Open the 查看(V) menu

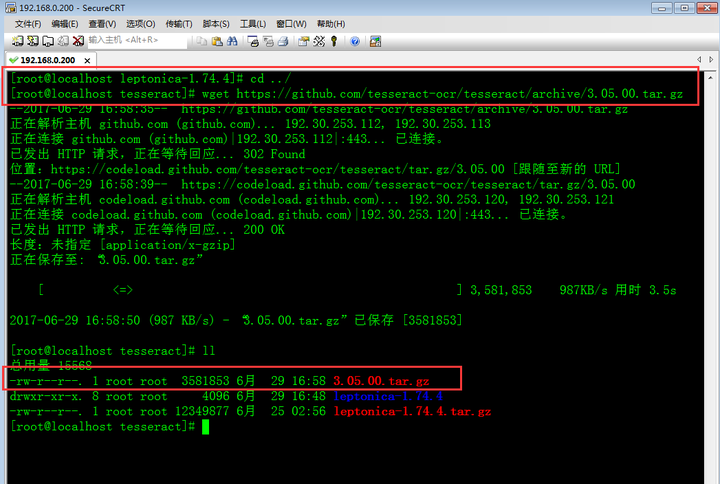pyautogui.click(x=102, y=24)
